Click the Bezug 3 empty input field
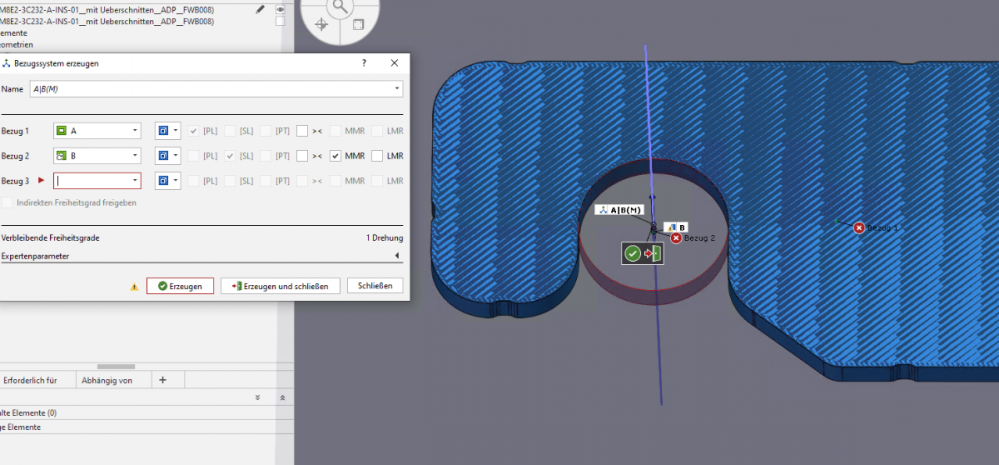 (x=97, y=181)
